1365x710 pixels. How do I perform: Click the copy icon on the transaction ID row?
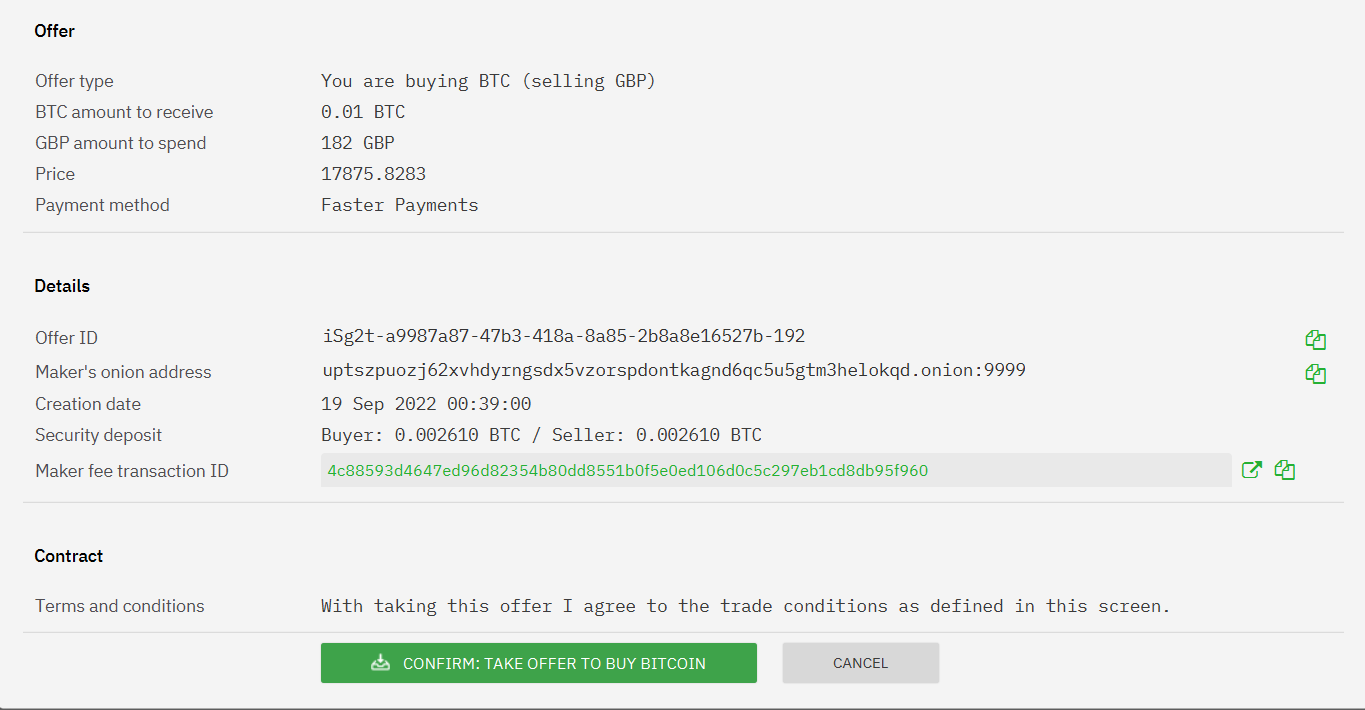pos(1285,469)
